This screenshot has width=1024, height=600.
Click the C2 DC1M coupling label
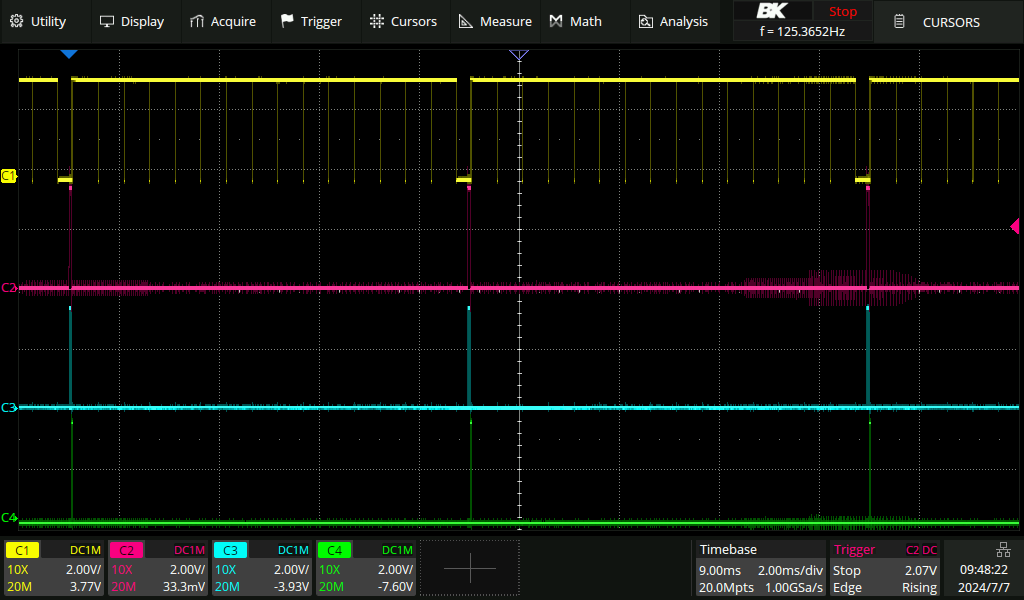tap(189, 550)
